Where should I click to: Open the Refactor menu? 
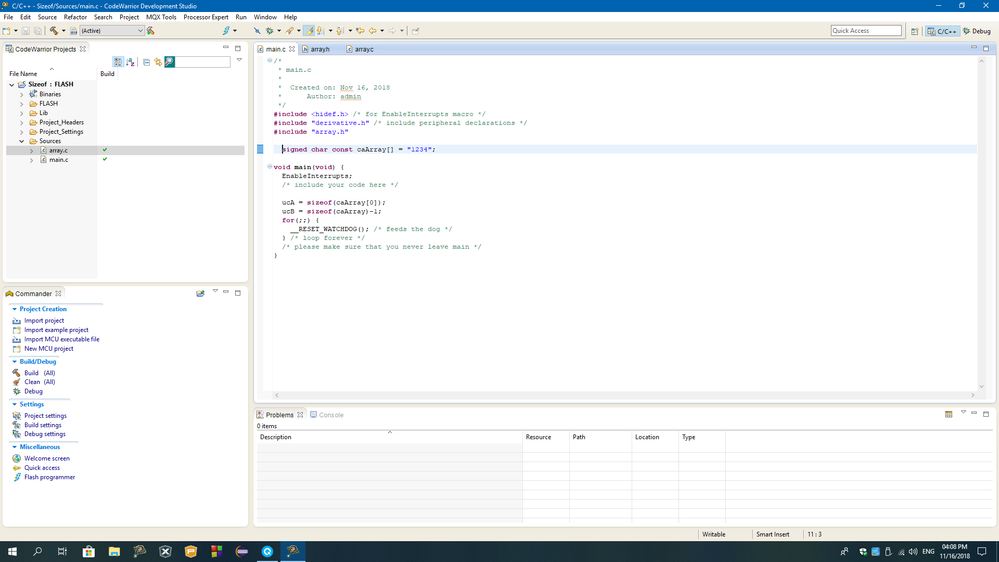75,17
